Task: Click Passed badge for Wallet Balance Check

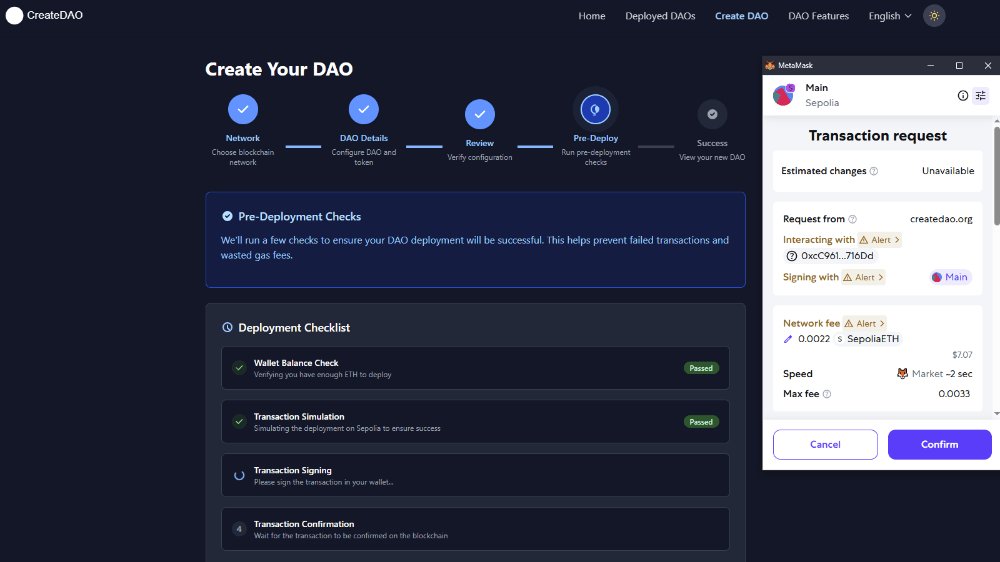Action: (x=701, y=368)
